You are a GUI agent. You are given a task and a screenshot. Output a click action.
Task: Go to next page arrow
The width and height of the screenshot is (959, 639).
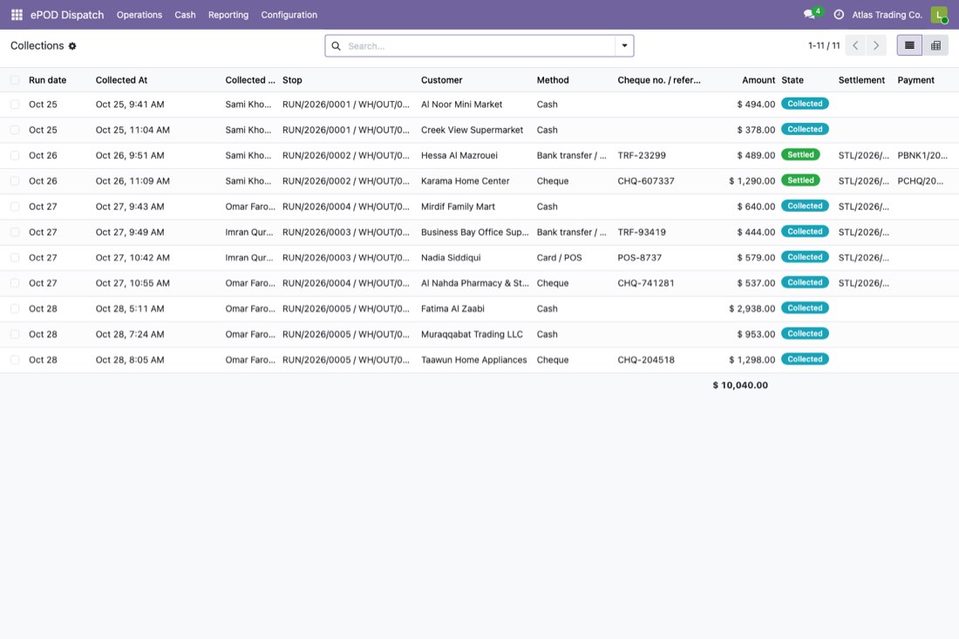[876, 45]
